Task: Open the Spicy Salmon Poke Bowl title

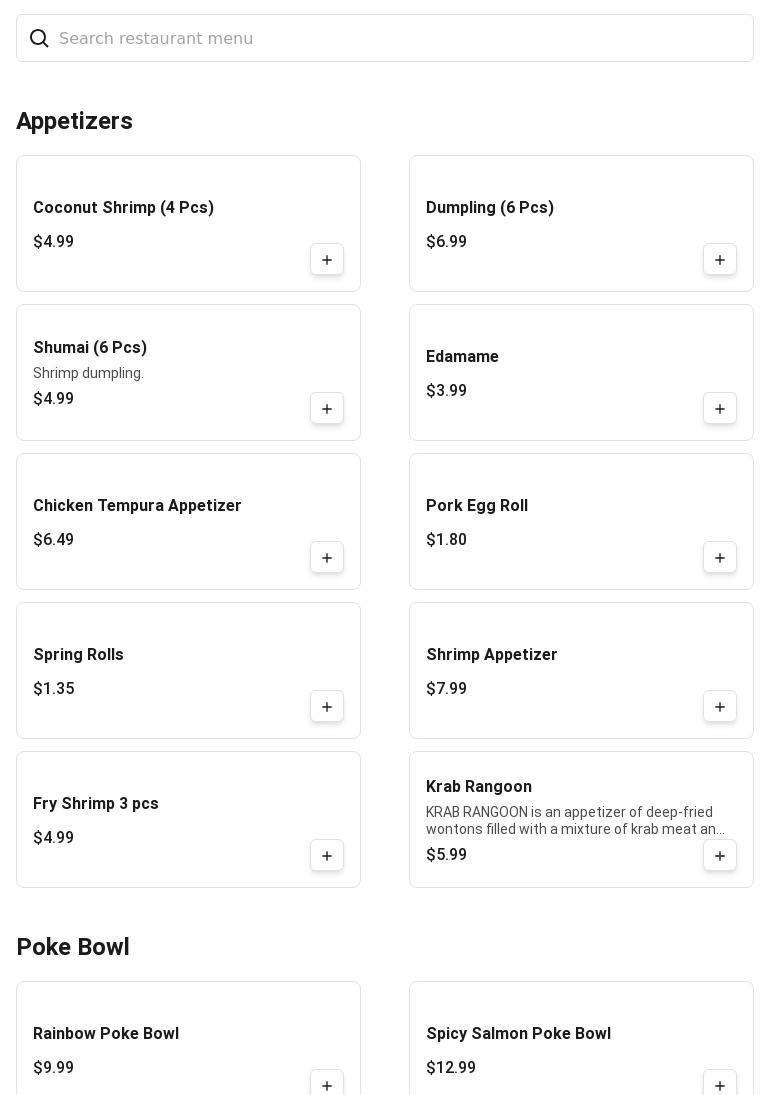Action: (x=518, y=1034)
